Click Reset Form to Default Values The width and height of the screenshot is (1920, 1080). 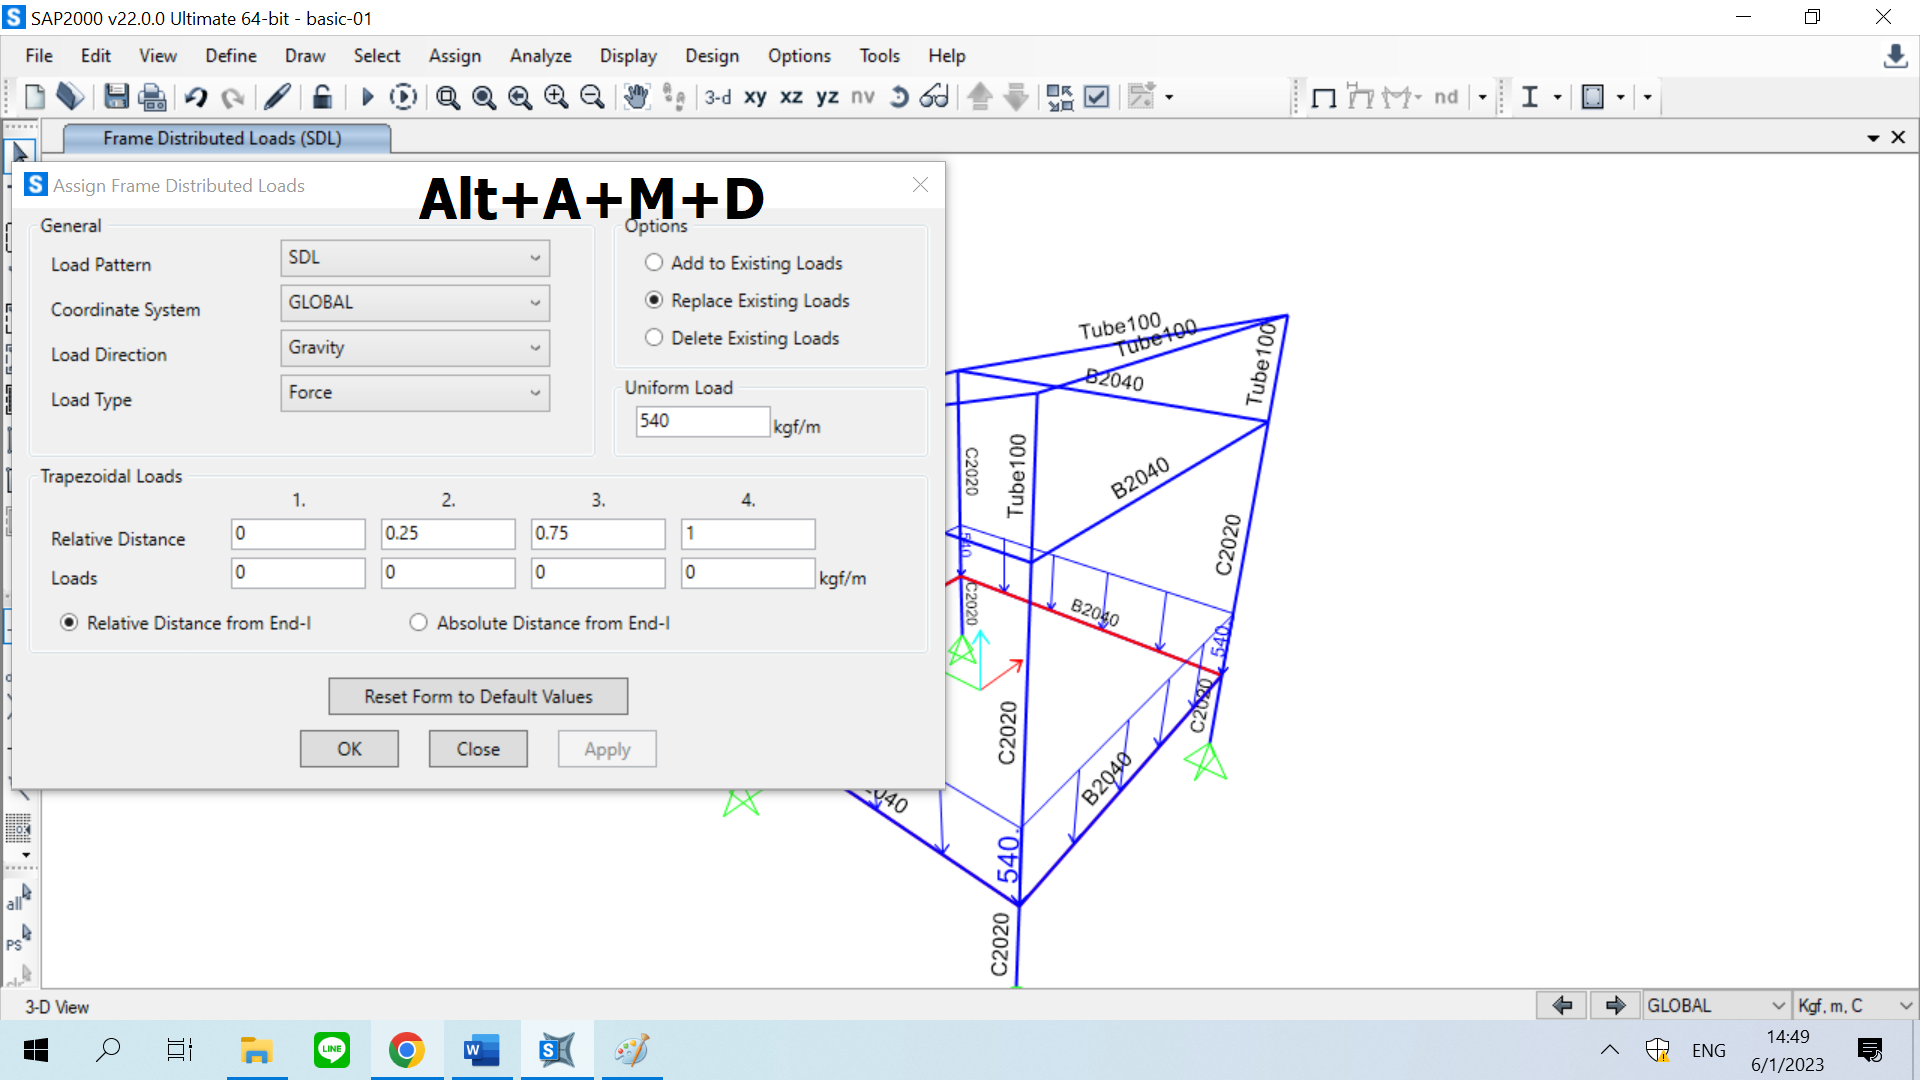pos(478,697)
